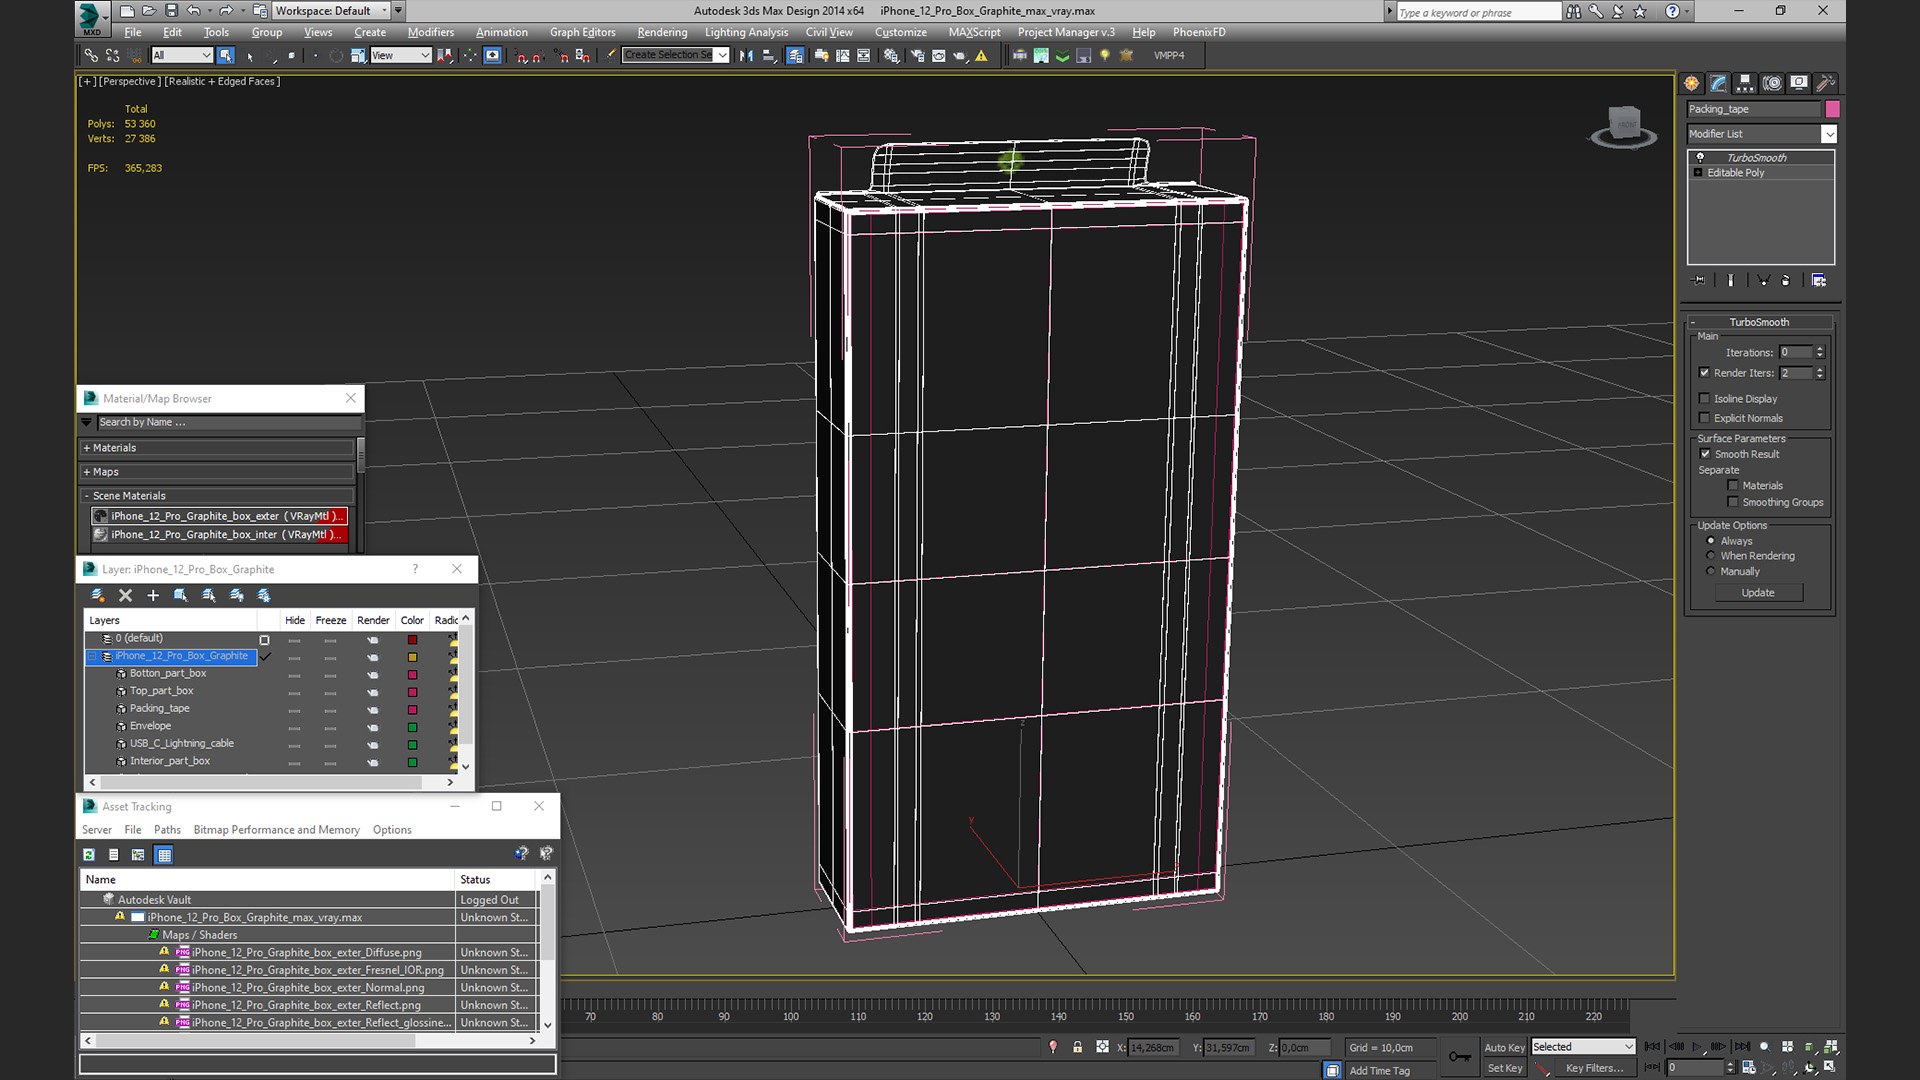This screenshot has width=1920, height=1080.
Task: Open the Rendering menu
Action: click(662, 32)
